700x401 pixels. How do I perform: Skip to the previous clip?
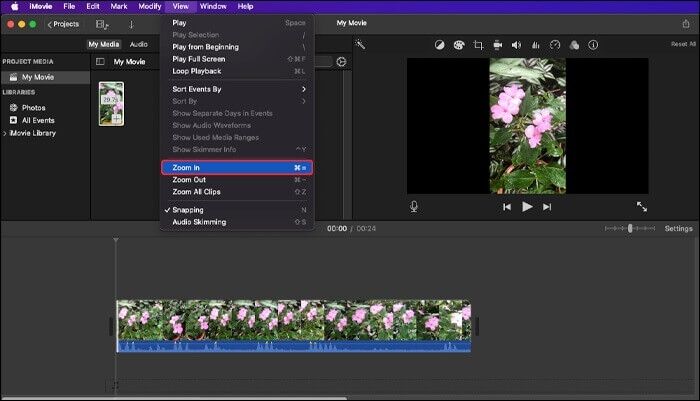coord(507,207)
